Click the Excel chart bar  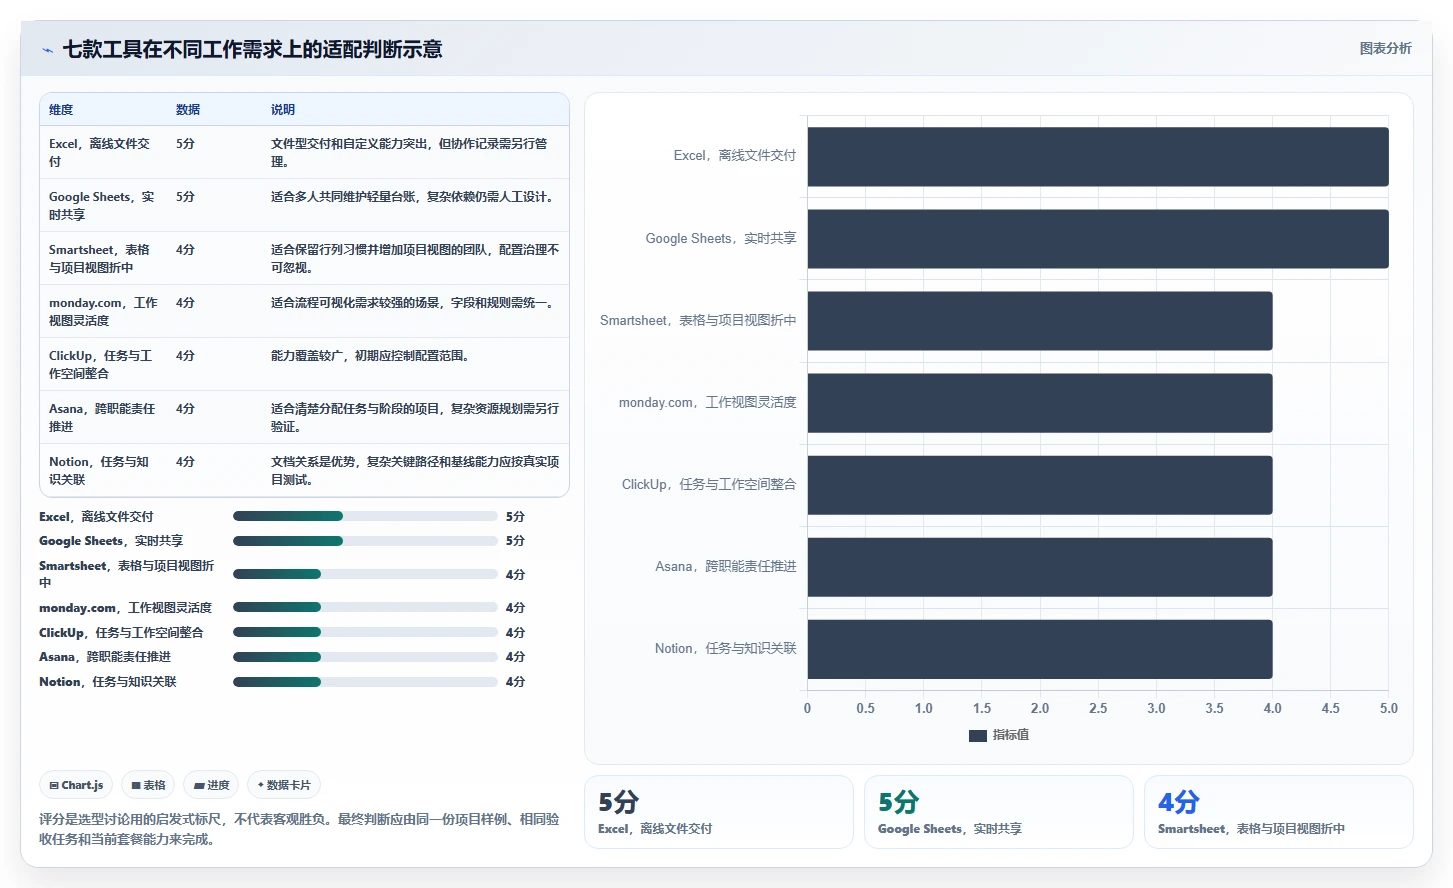(x=1098, y=157)
